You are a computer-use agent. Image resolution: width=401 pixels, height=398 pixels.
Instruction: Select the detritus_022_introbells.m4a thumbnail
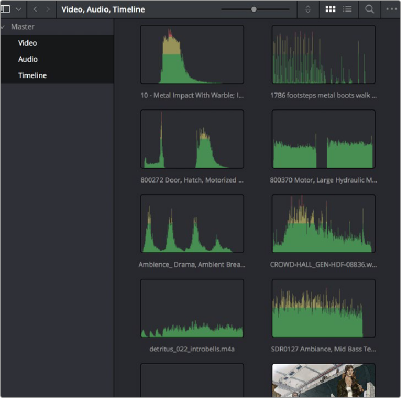[x=192, y=308]
